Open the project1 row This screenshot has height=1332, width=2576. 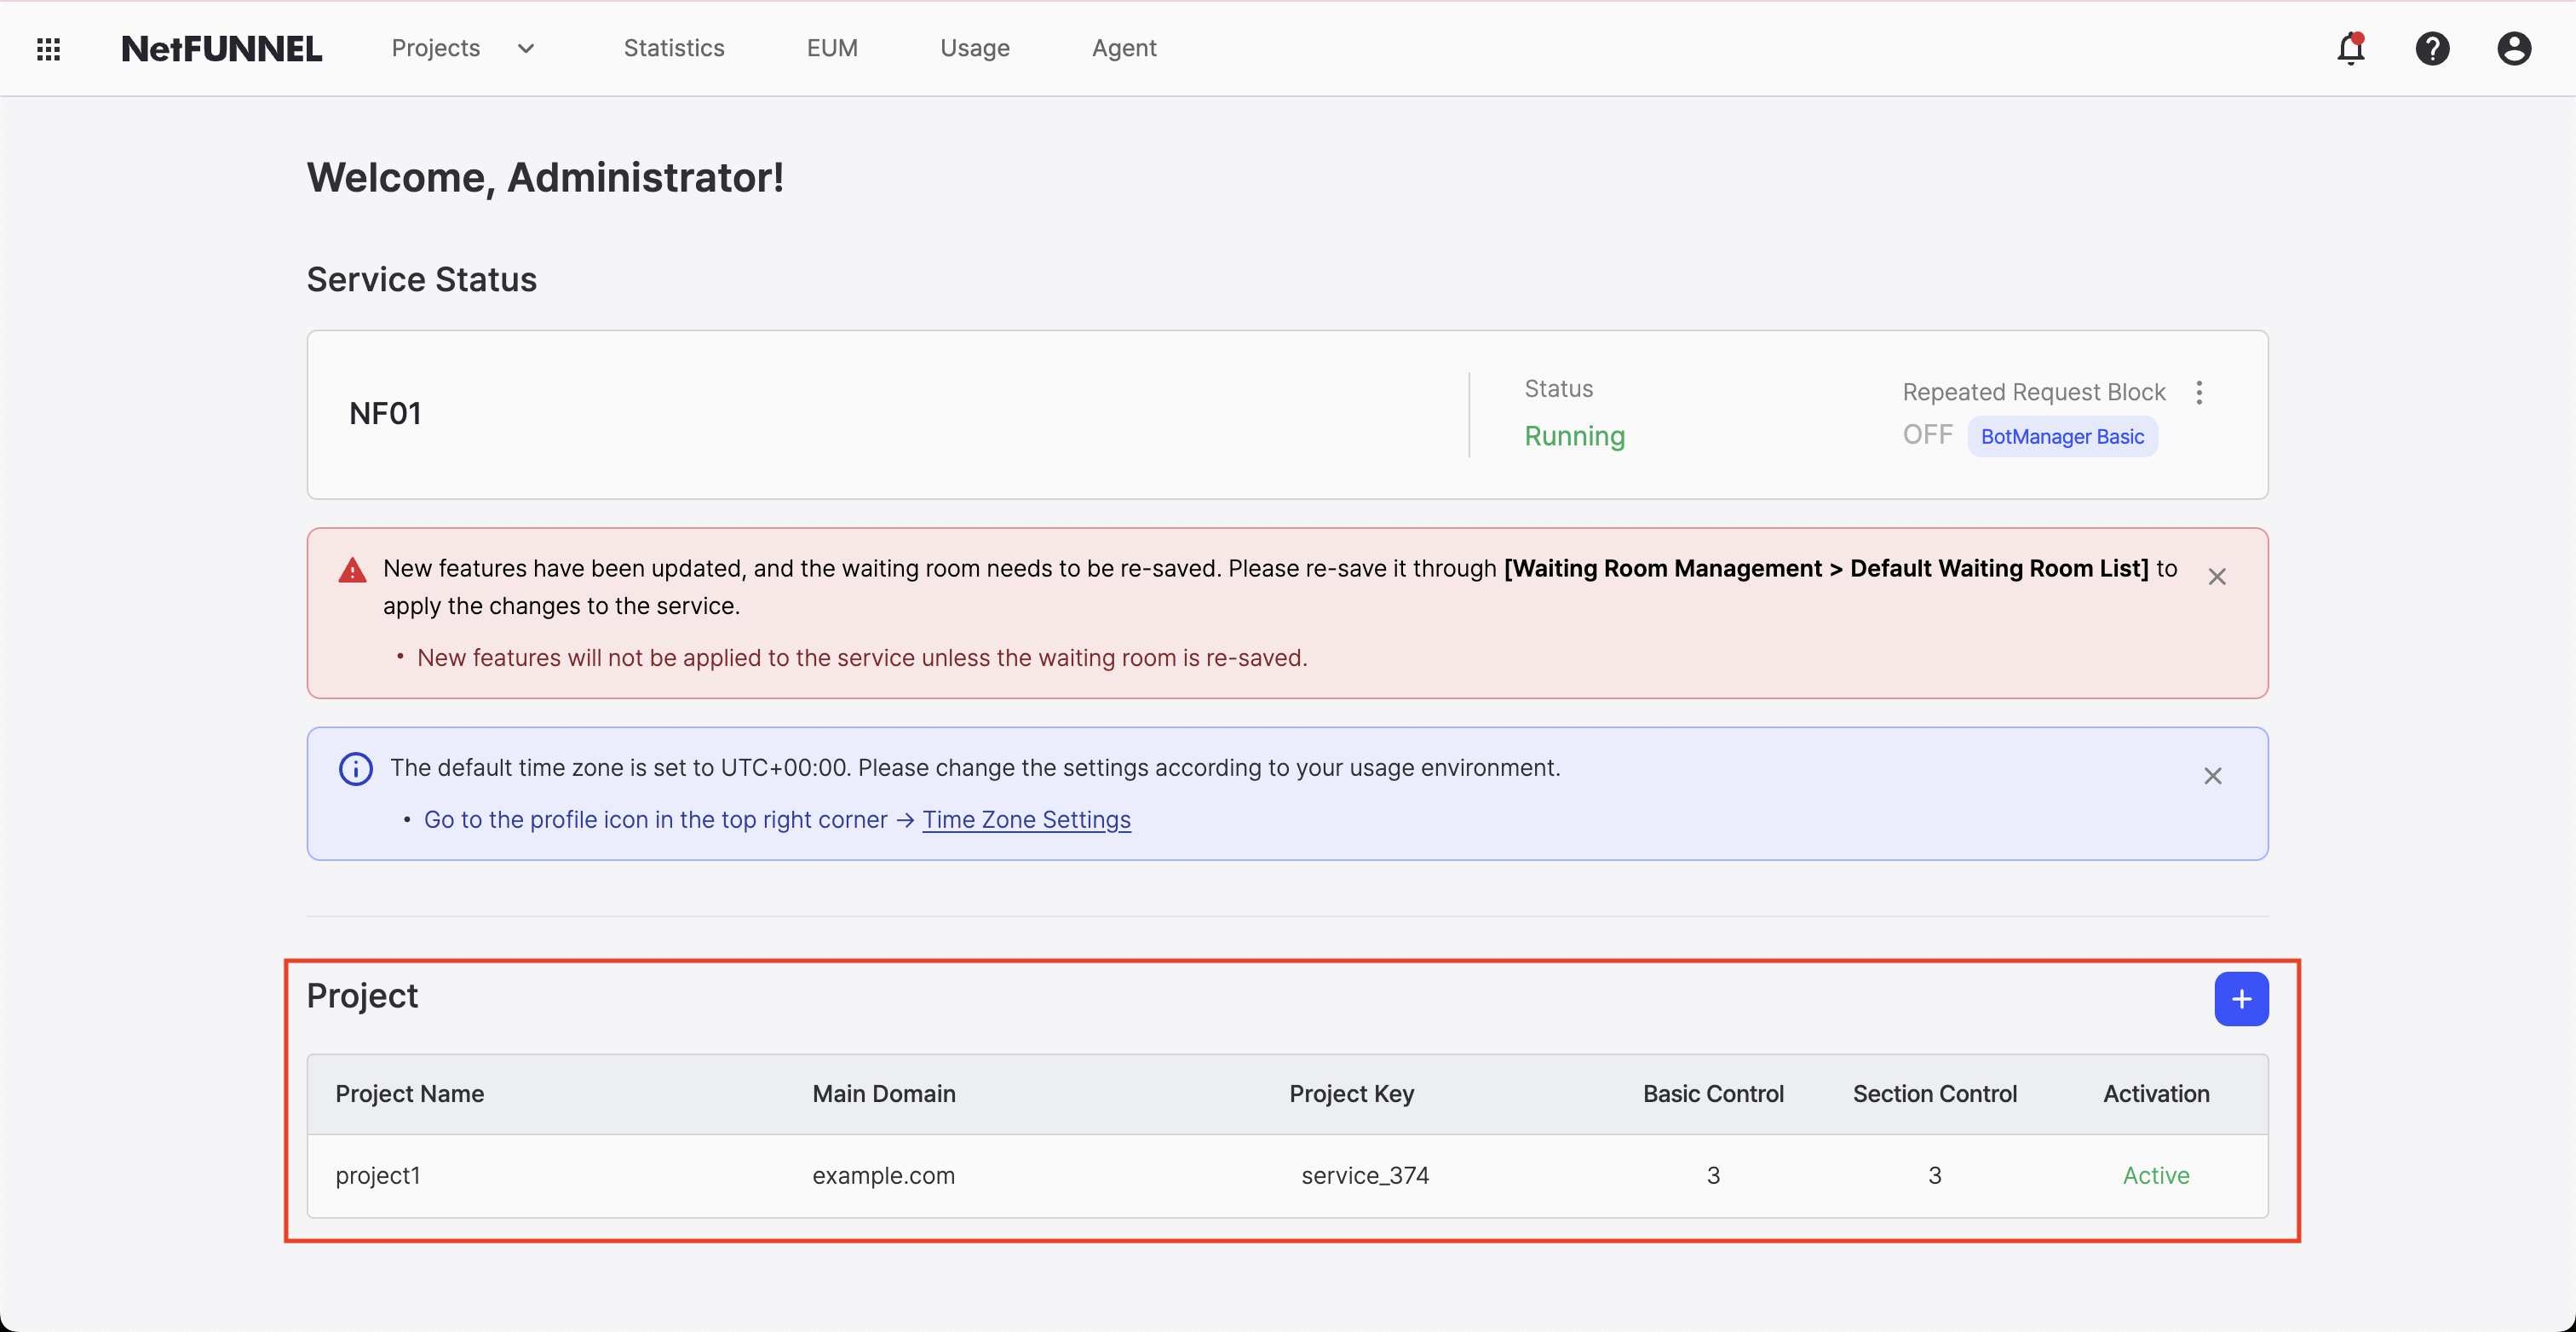click(378, 1175)
